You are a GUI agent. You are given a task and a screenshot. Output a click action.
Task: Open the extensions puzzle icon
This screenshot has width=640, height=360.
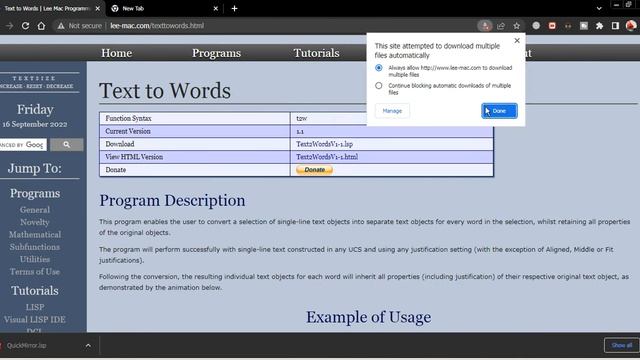[599, 26]
